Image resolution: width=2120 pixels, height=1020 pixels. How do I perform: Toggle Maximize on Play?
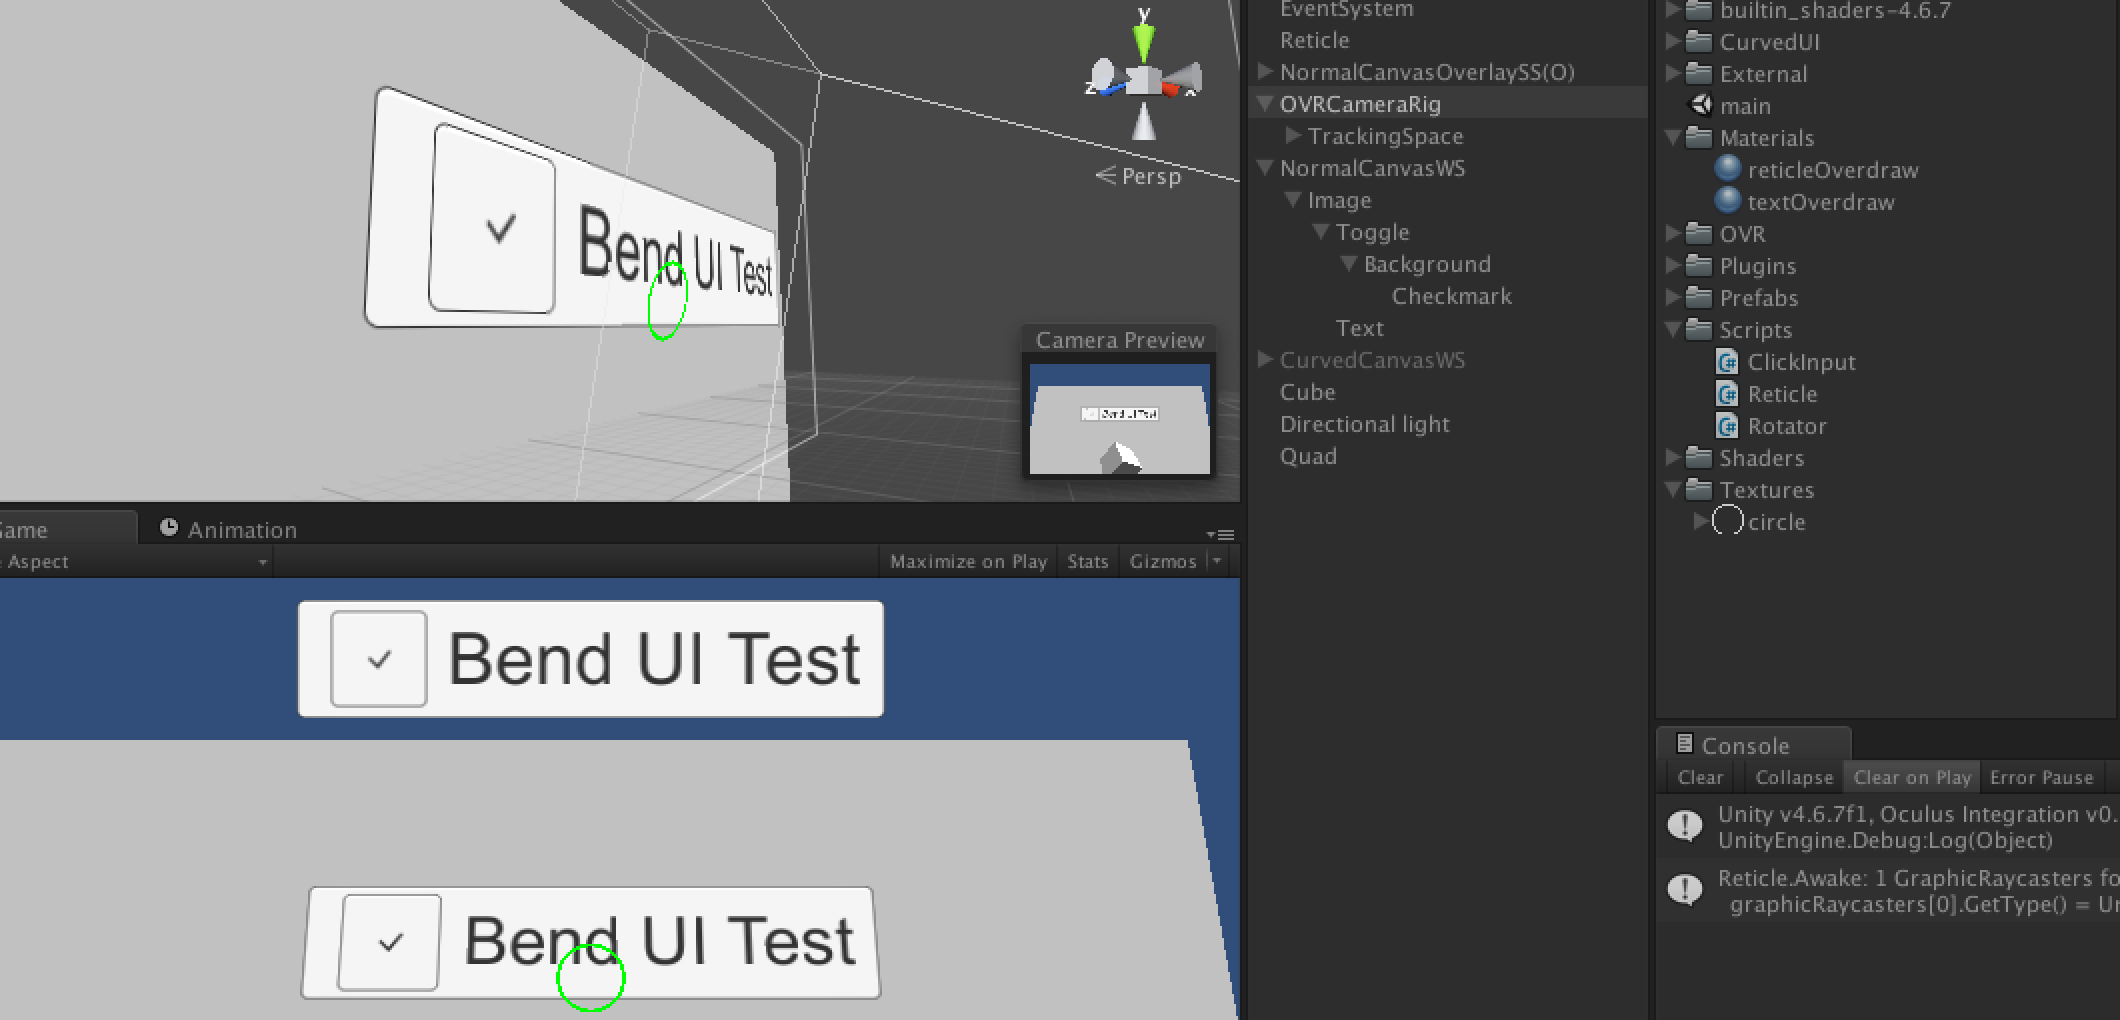[x=968, y=562]
